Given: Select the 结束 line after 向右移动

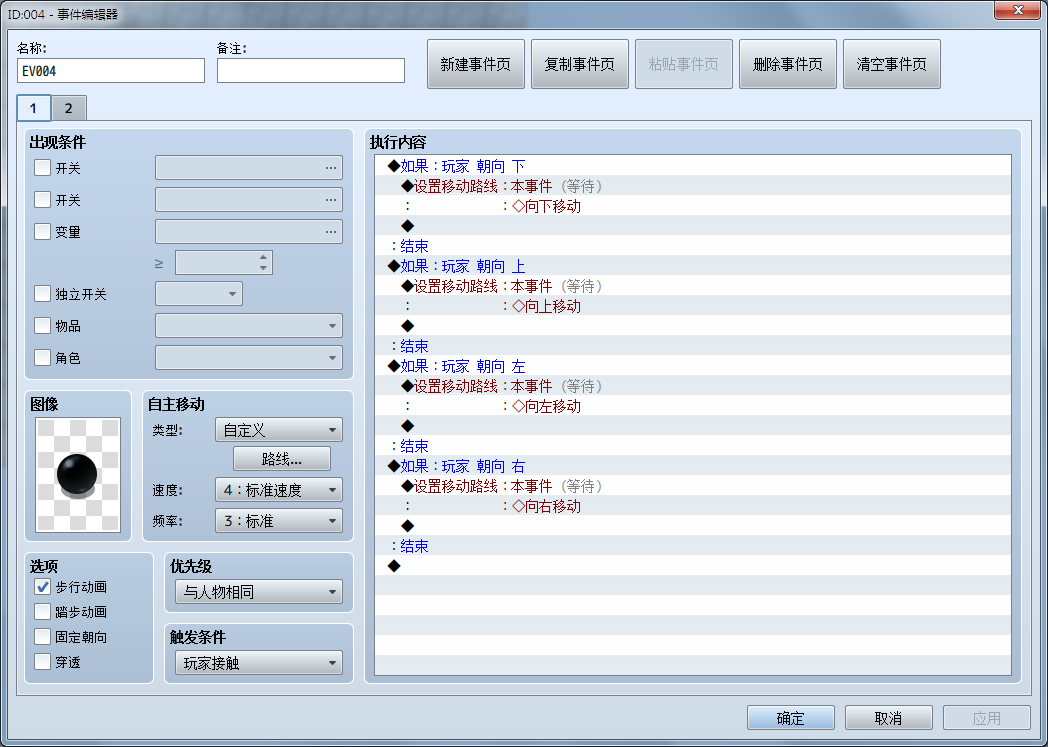Looking at the screenshot, I should tap(692, 546).
